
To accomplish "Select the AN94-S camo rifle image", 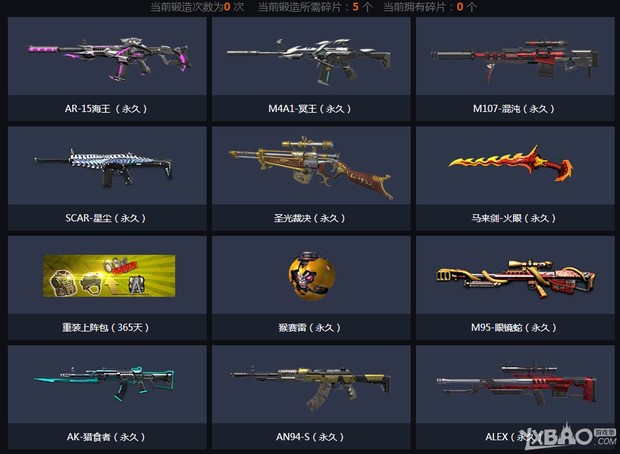I will coord(310,388).
